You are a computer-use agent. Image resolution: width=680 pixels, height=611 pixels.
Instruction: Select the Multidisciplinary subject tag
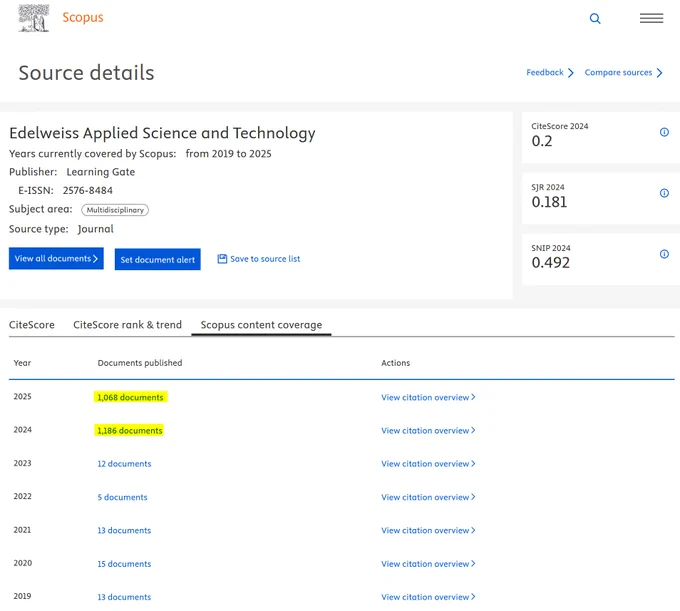coord(115,210)
